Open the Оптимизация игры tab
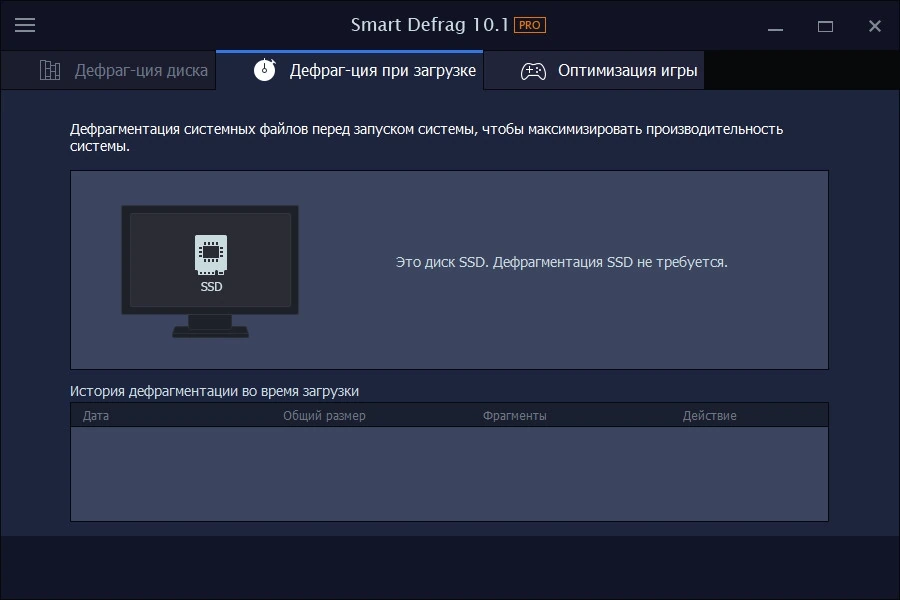 click(594, 71)
